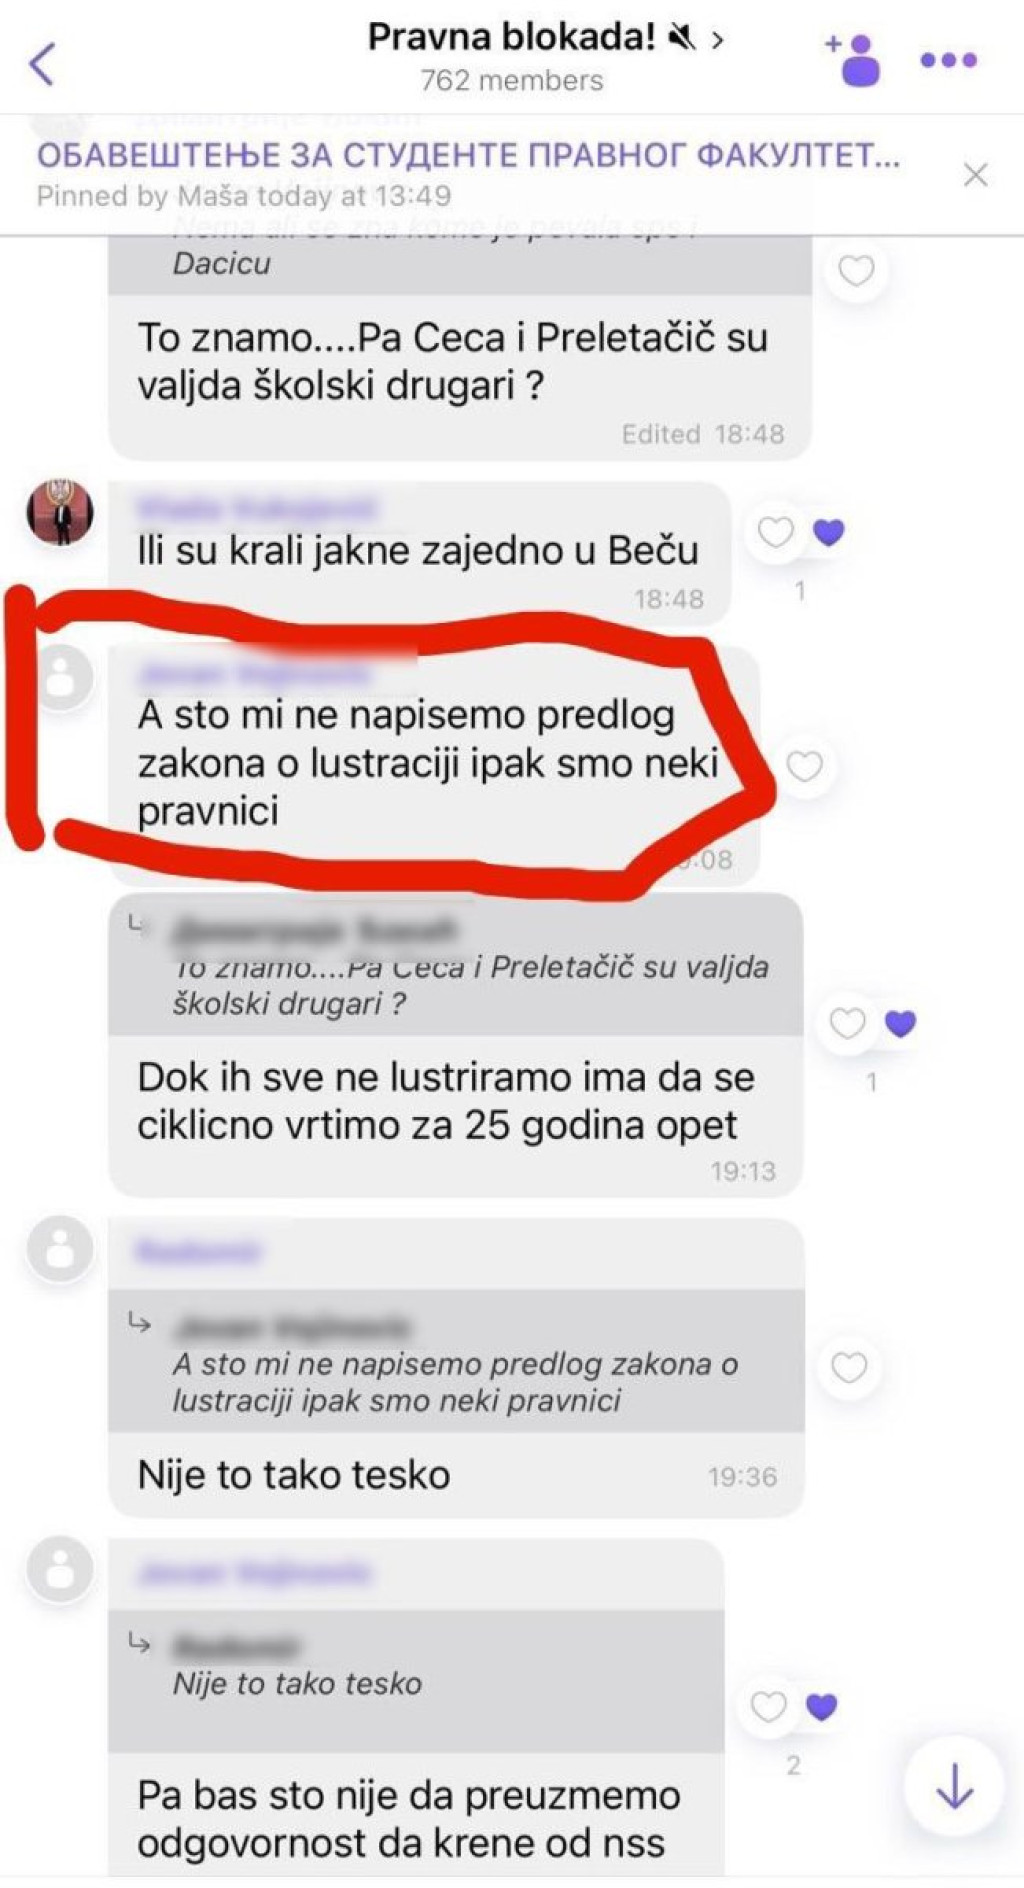
Task: Open group info via title chevron
Action: point(717,39)
